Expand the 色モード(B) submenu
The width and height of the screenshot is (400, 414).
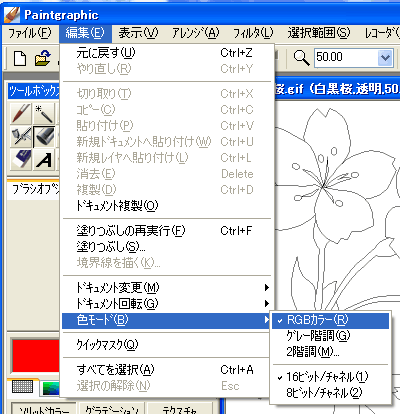pyautogui.click(x=167, y=320)
